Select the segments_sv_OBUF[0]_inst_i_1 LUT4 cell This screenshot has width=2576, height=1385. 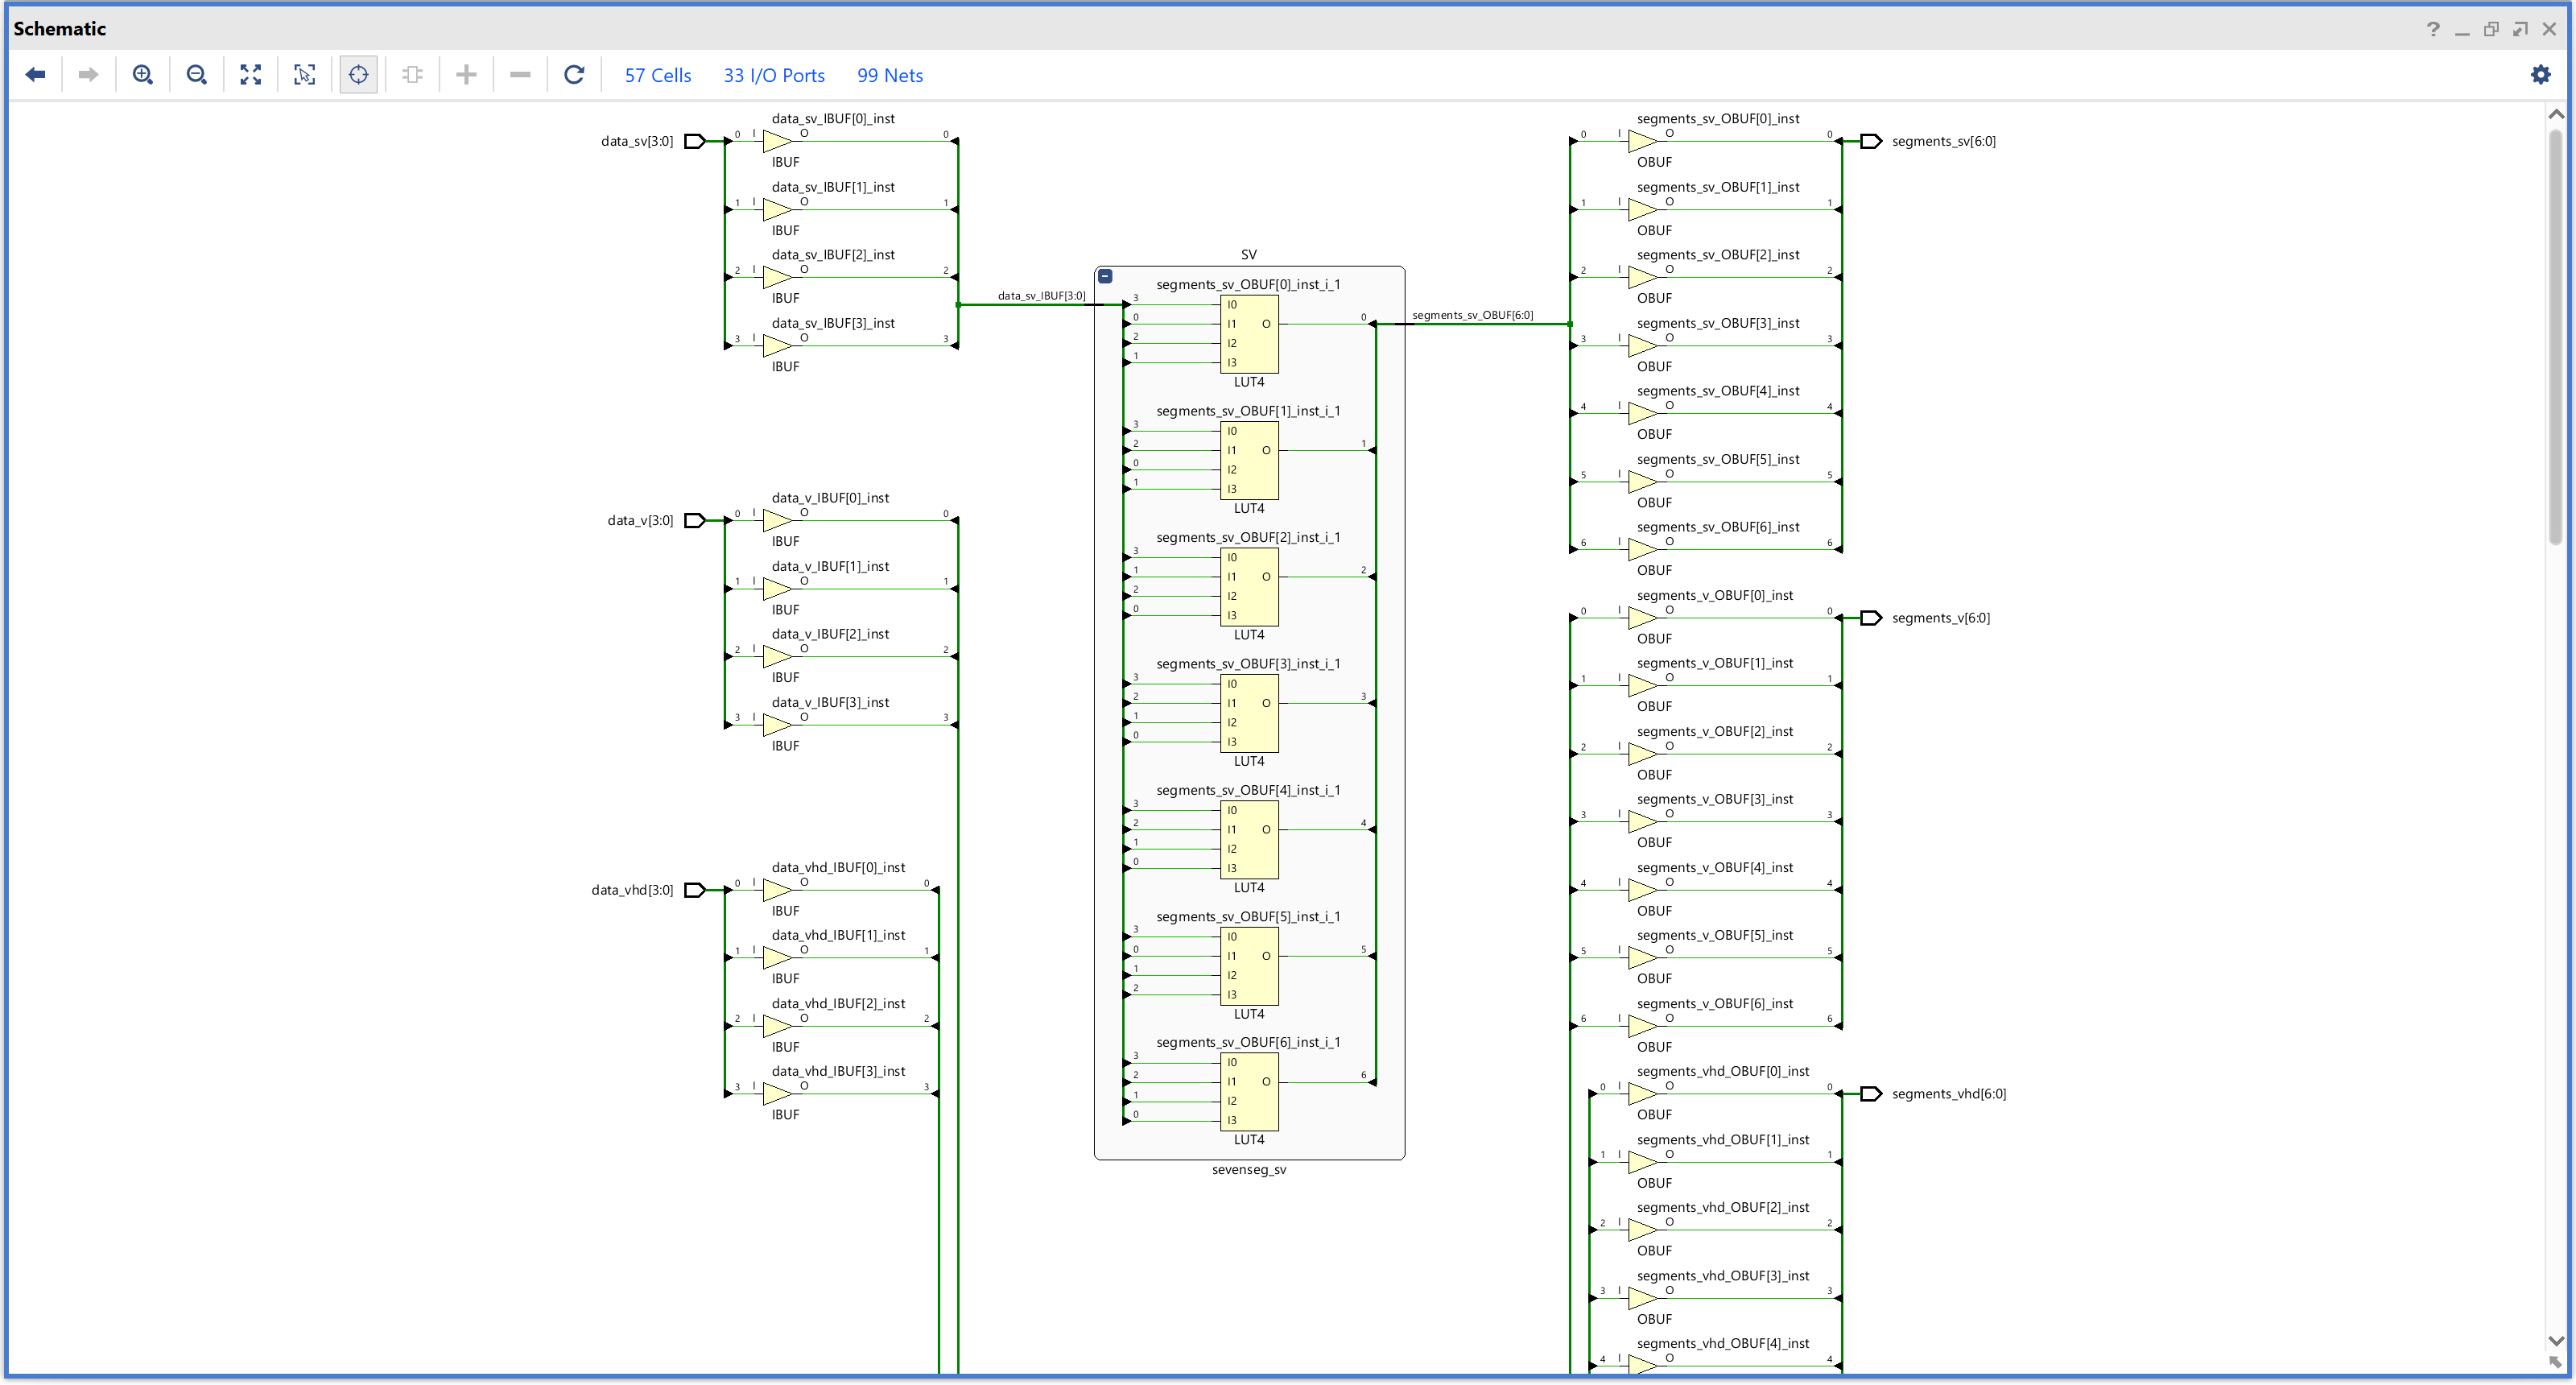click(x=1249, y=334)
